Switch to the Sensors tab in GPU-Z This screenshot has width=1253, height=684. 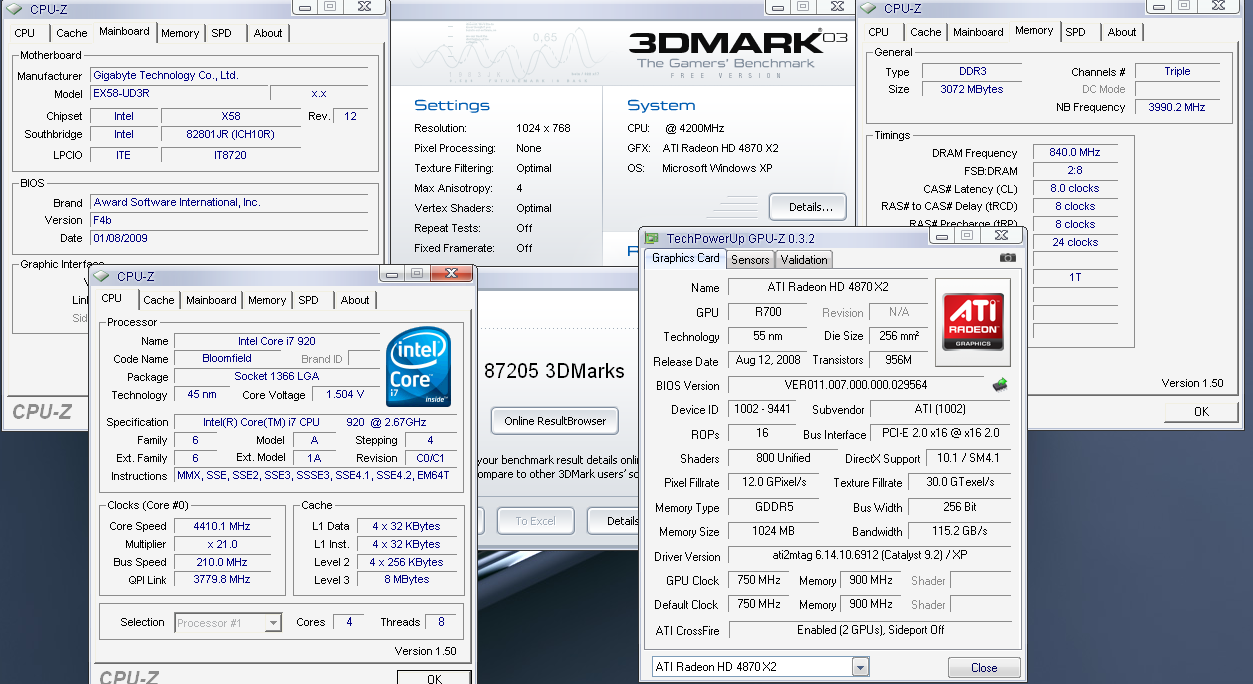click(750, 260)
